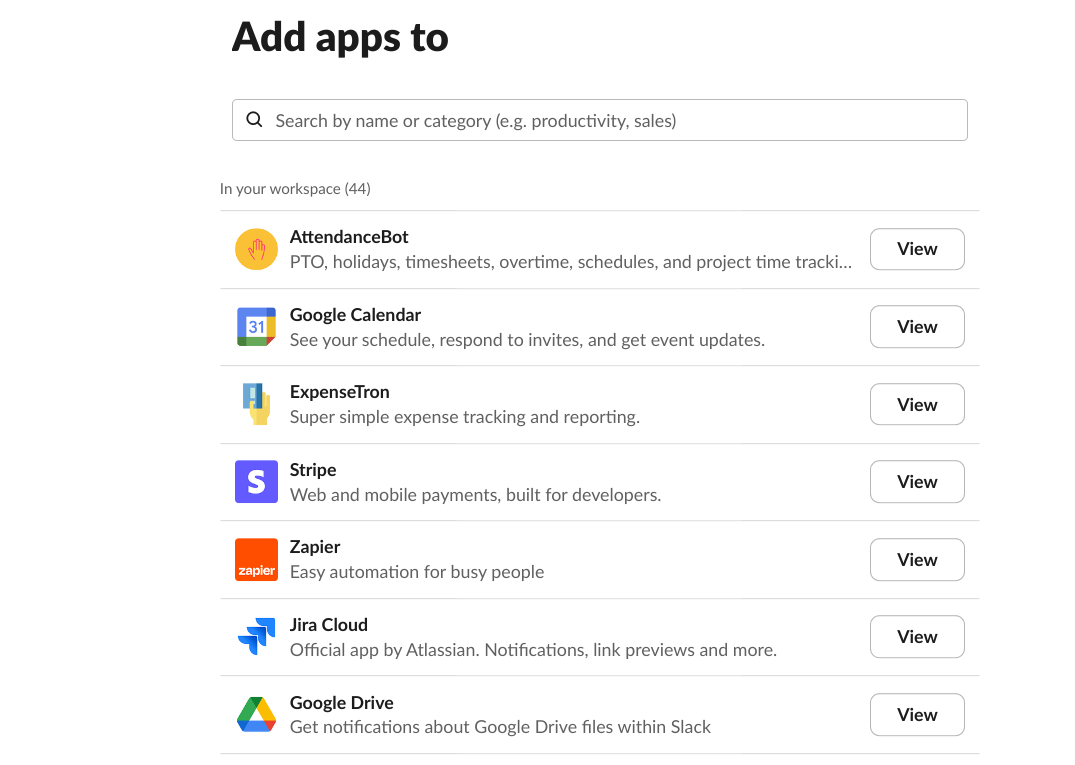The height and width of the screenshot is (765, 1075).
Task: Click the Jira Cloud app icon
Action: coord(256,637)
